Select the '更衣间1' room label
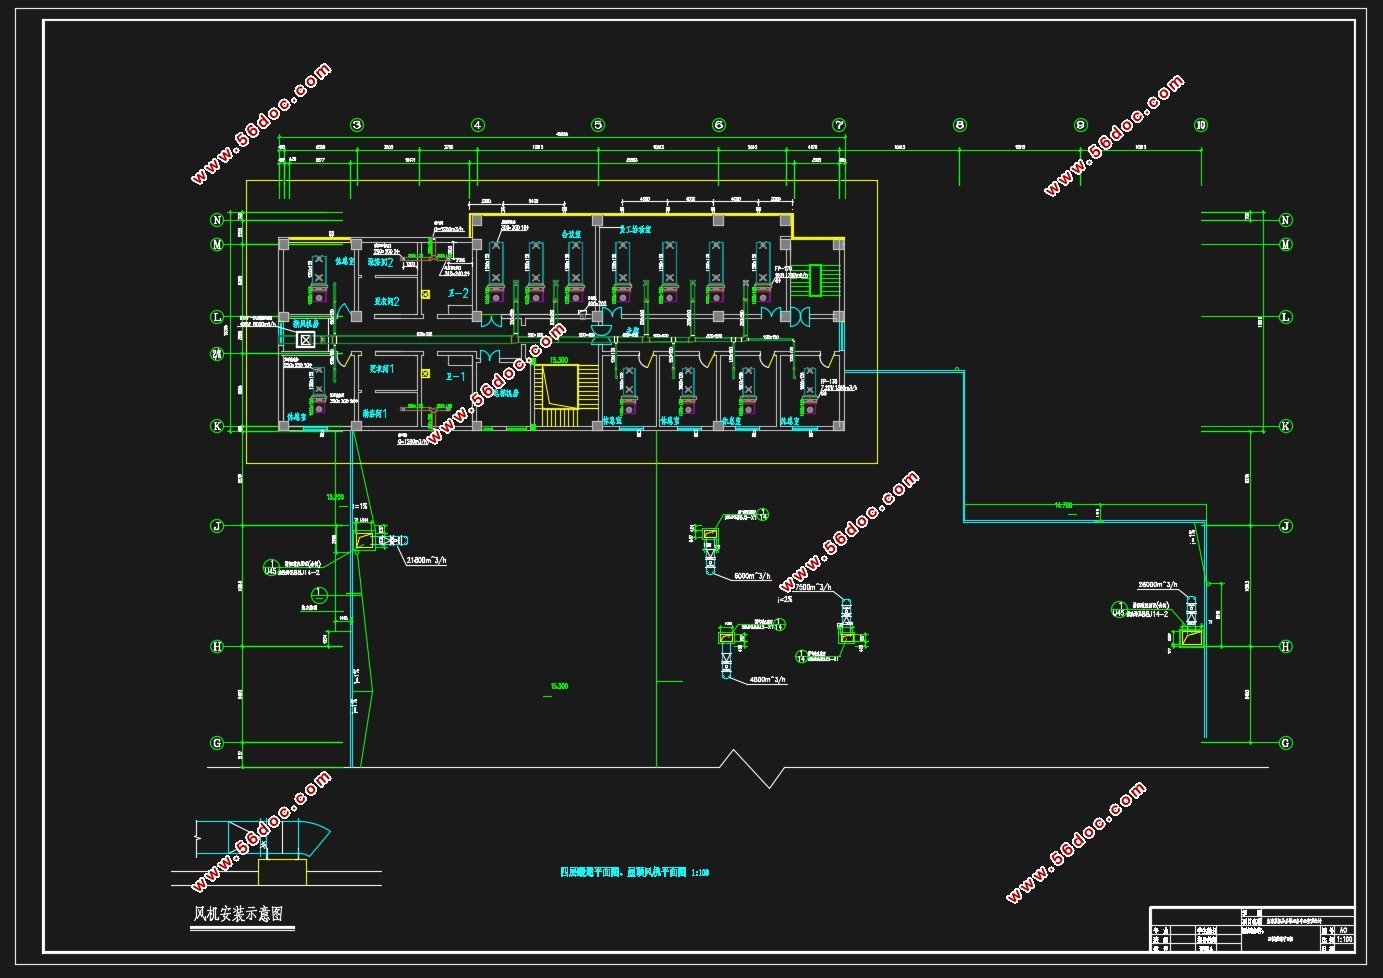1383x978 pixels. (382, 369)
